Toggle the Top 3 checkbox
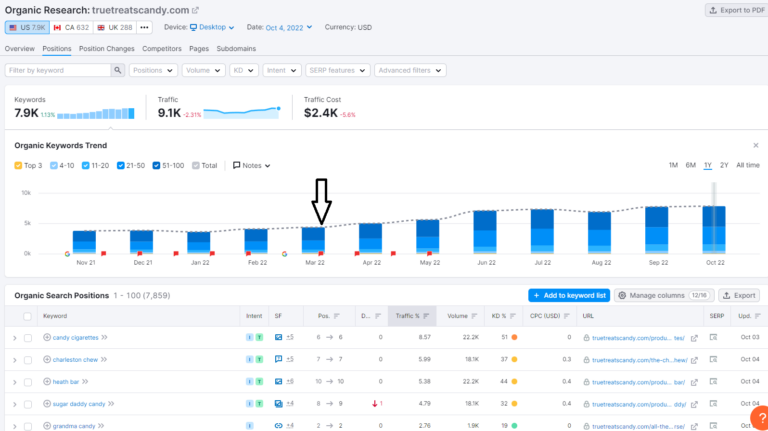This screenshot has width=768, height=431. tap(18, 166)
